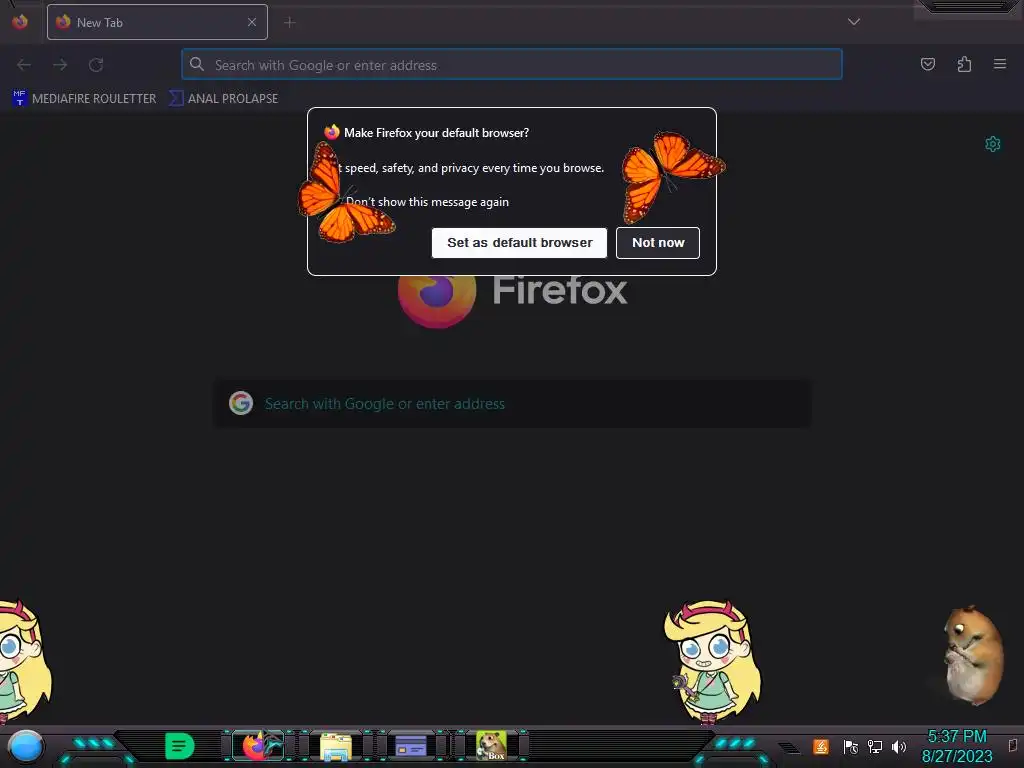Open the ANAL PROLAPSE bookmark
The image size is (1024, 768).
[x=223, y=99]
